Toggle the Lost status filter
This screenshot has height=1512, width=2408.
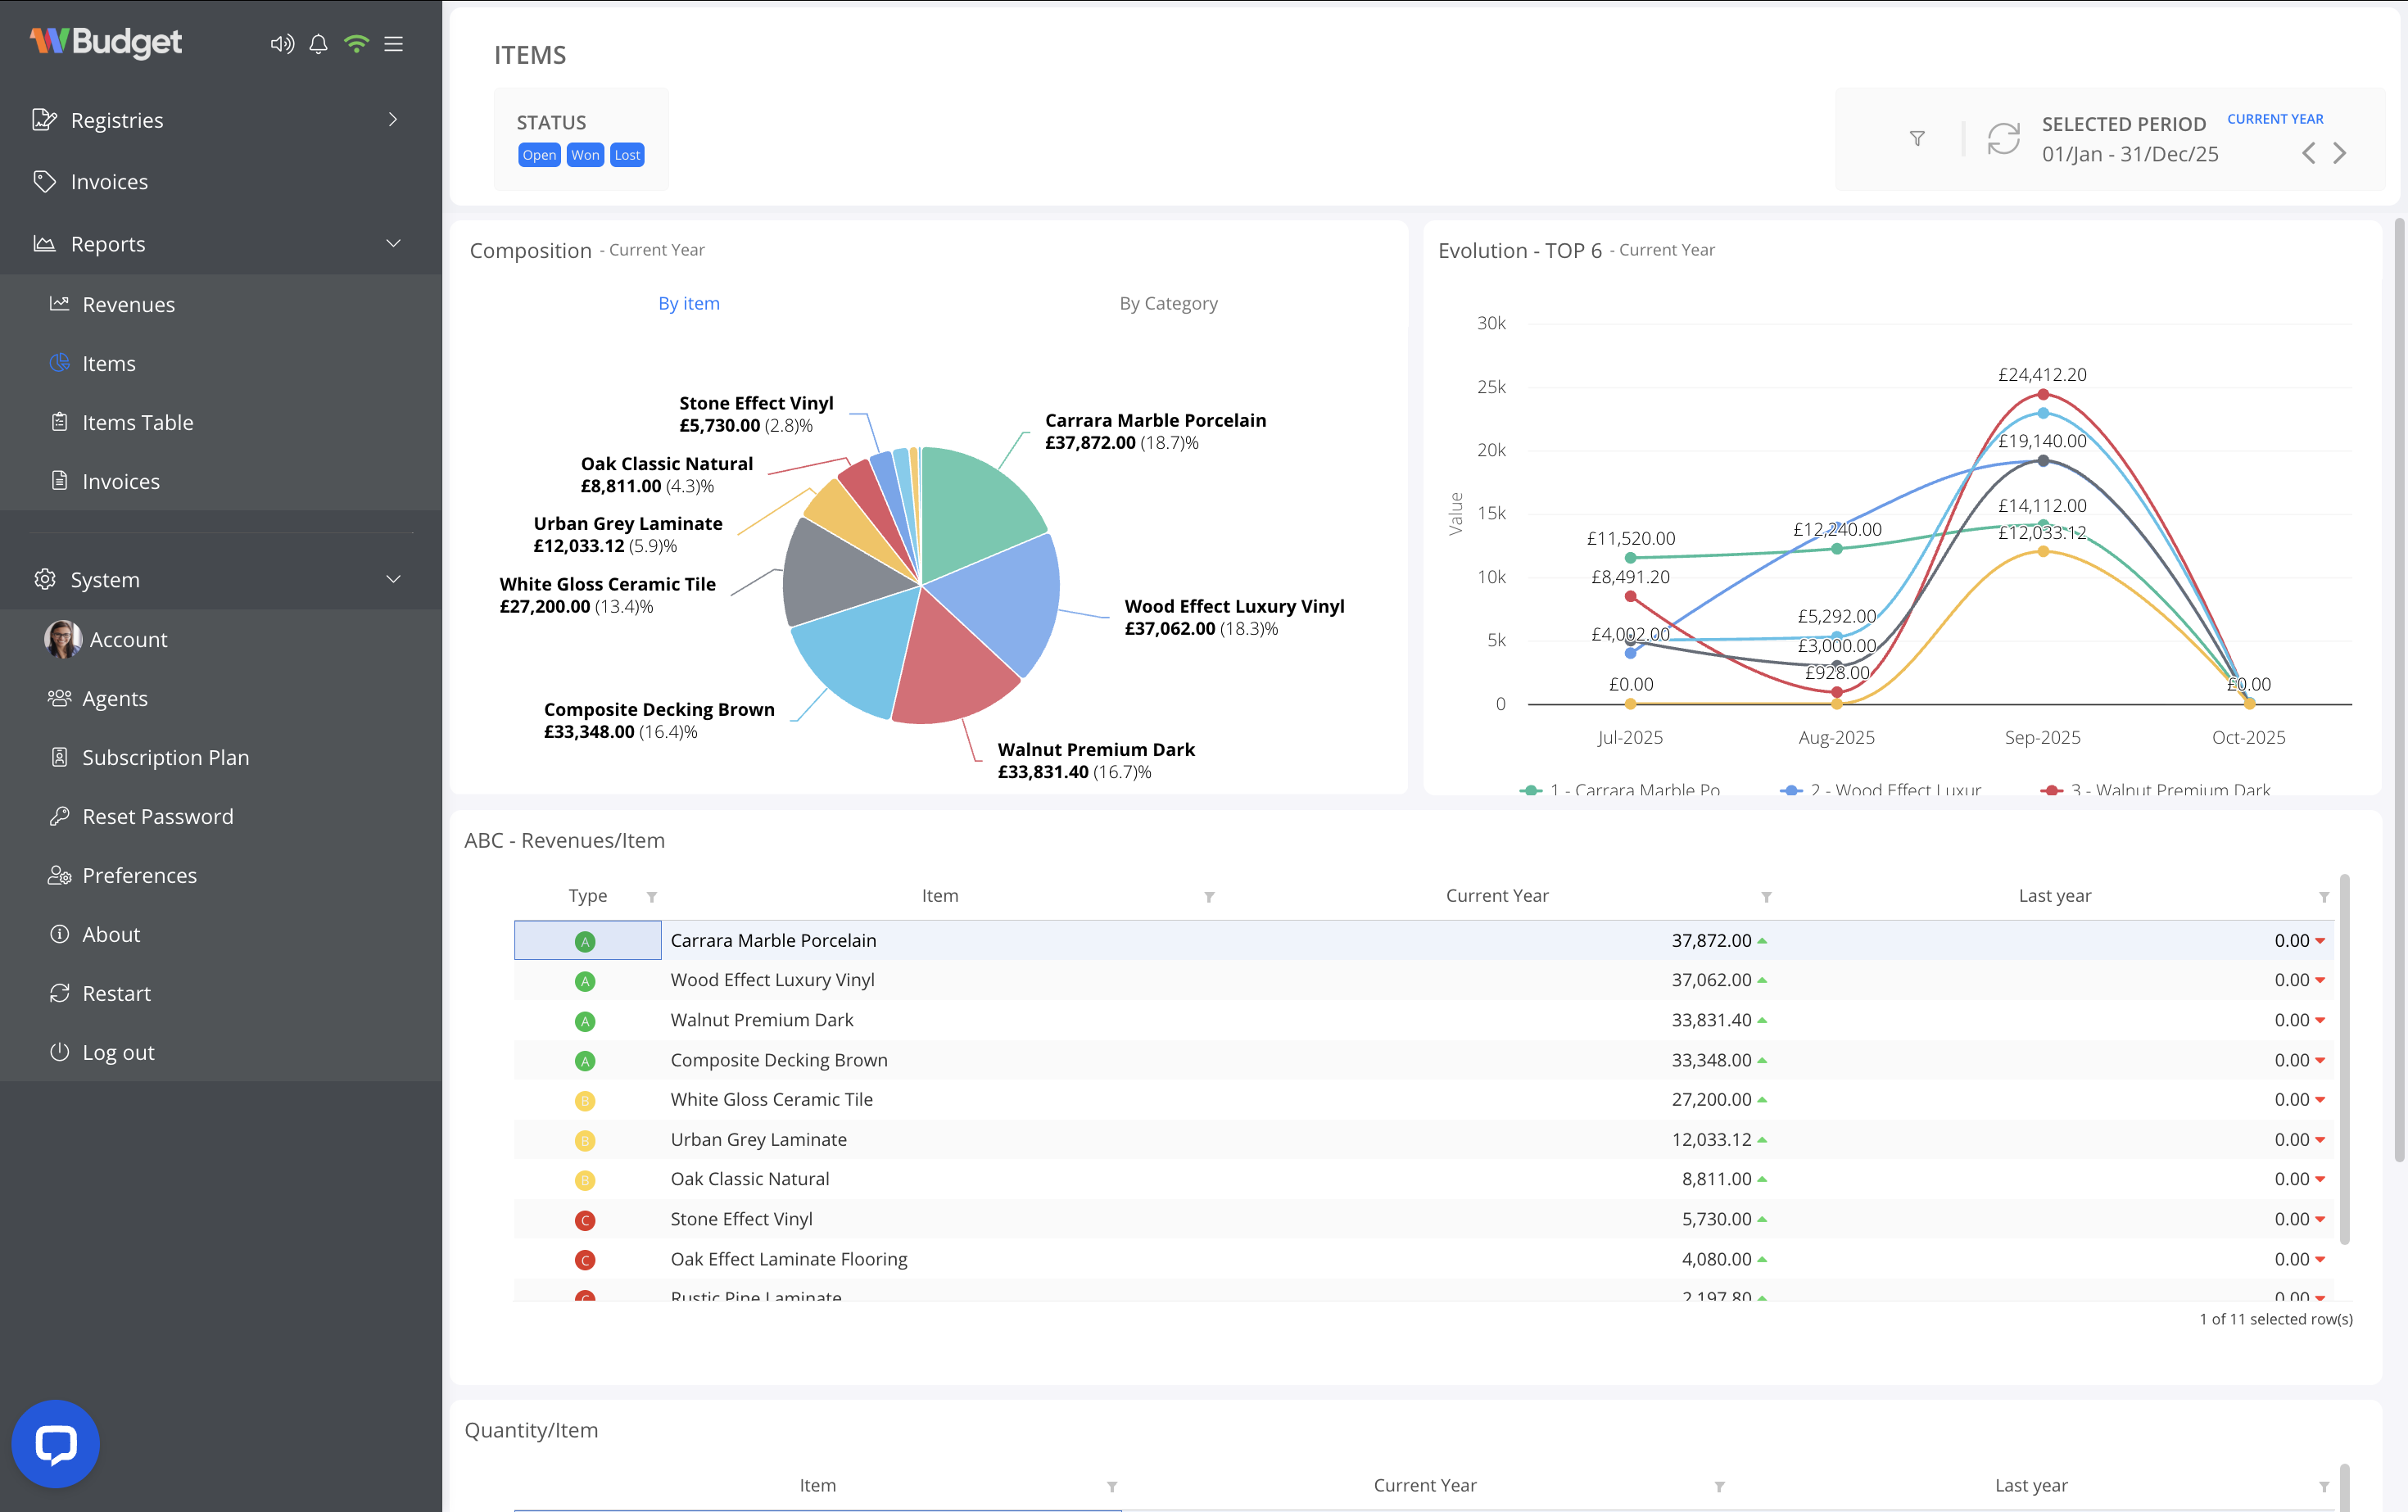click(627, 155)
